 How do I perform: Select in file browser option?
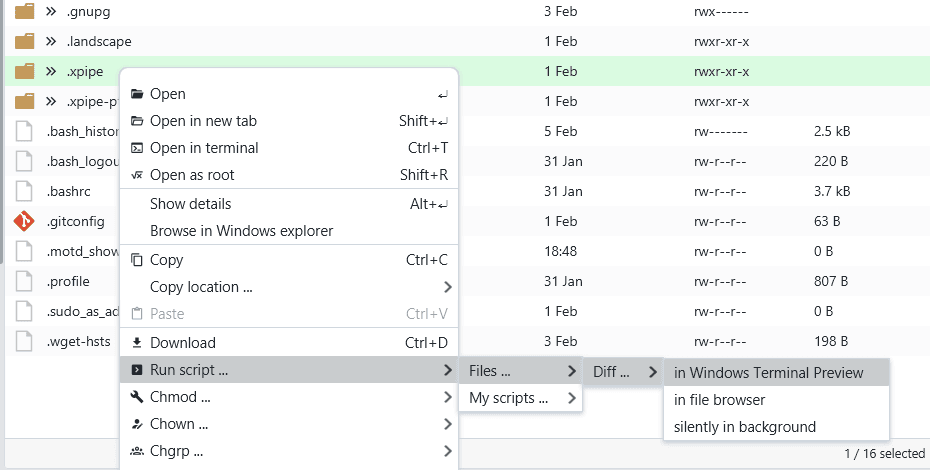719,400
